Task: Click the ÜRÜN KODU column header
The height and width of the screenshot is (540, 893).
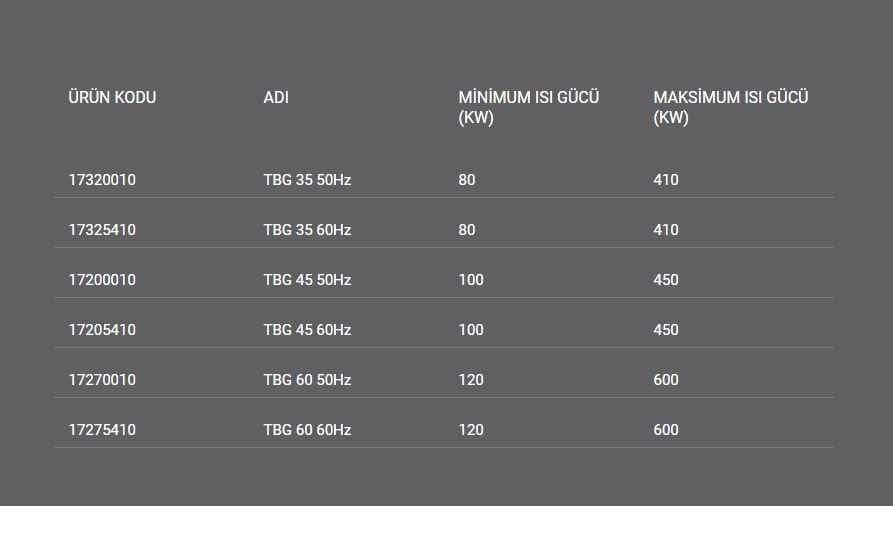Action: 112,97
